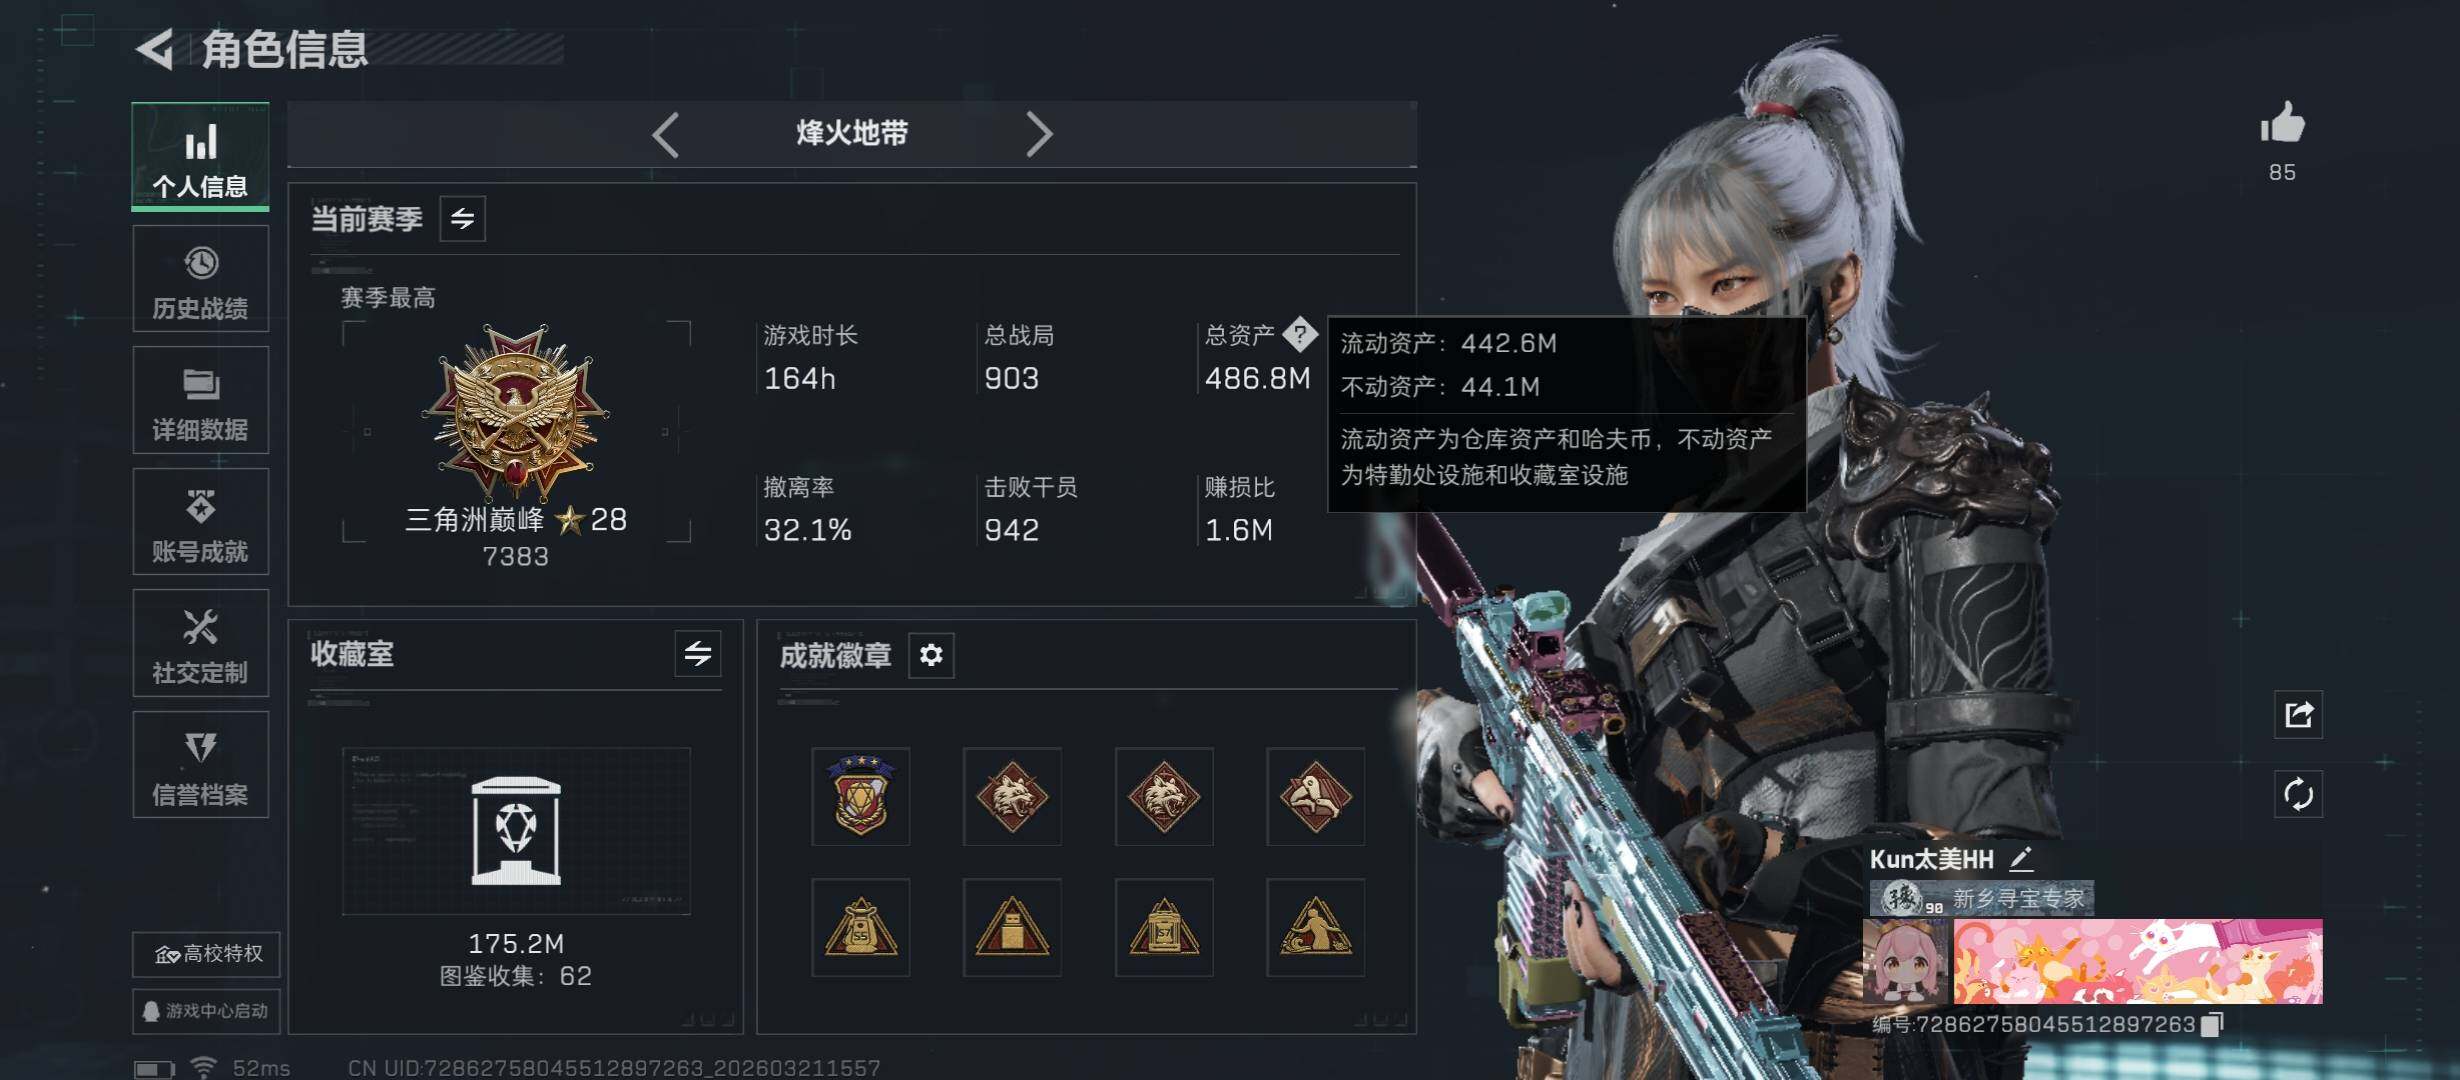Open the 历史战绩 tab

point(201,279)
